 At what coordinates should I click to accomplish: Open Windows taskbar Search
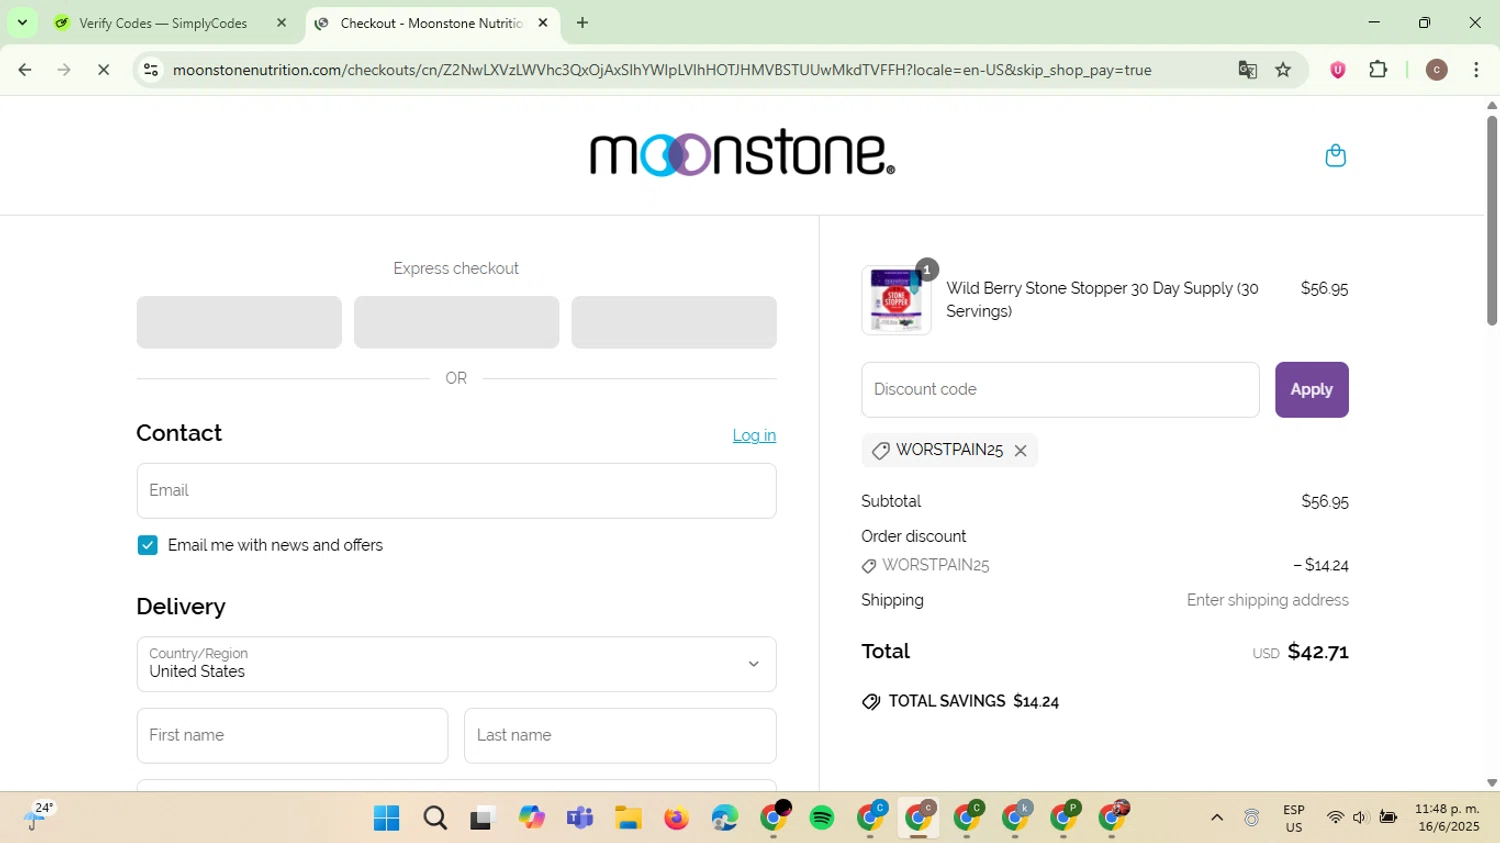435,818
